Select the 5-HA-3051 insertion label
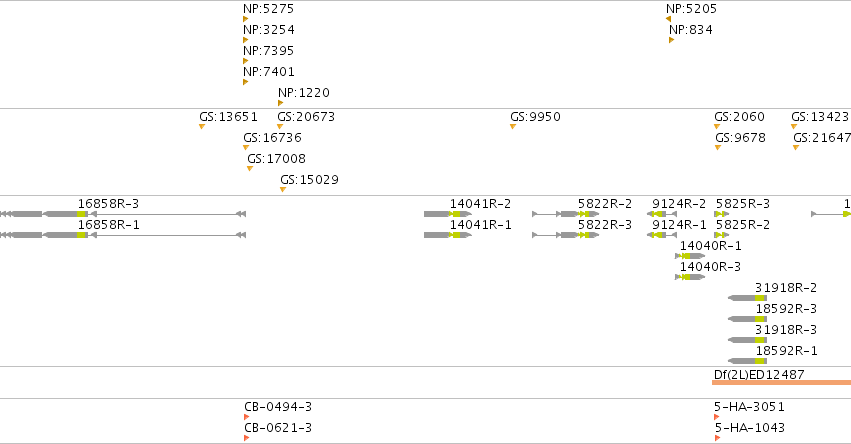Screen dimensions: 851x444 pyautogui.click(x=750, y=407)
